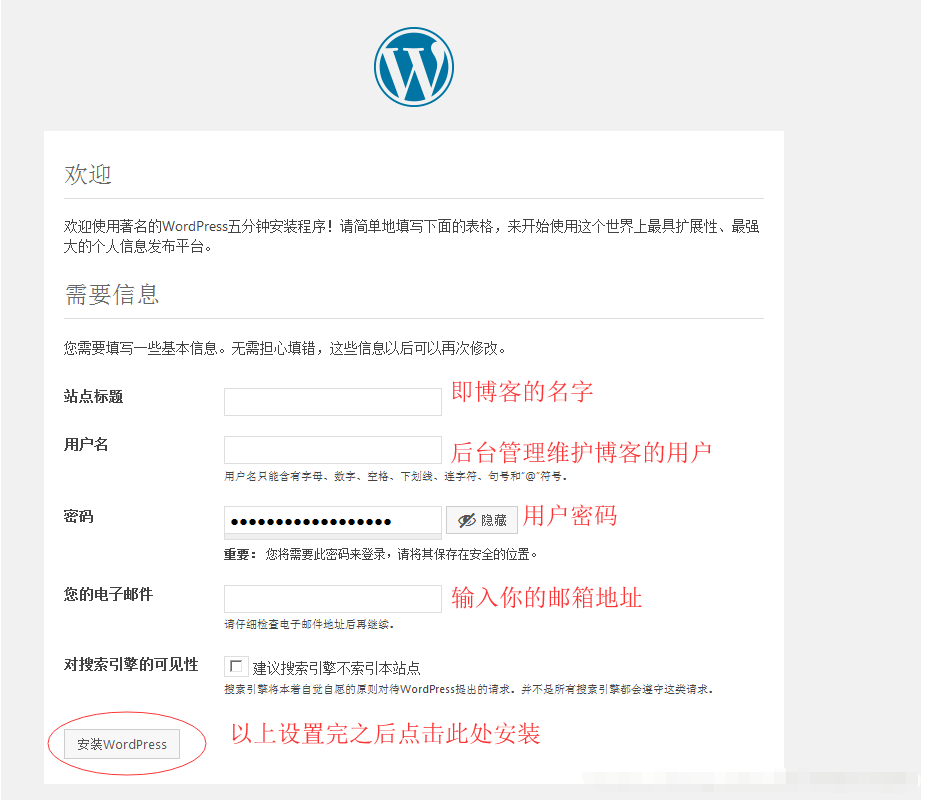Click the 密码 field label

click(x=79, y=516)
